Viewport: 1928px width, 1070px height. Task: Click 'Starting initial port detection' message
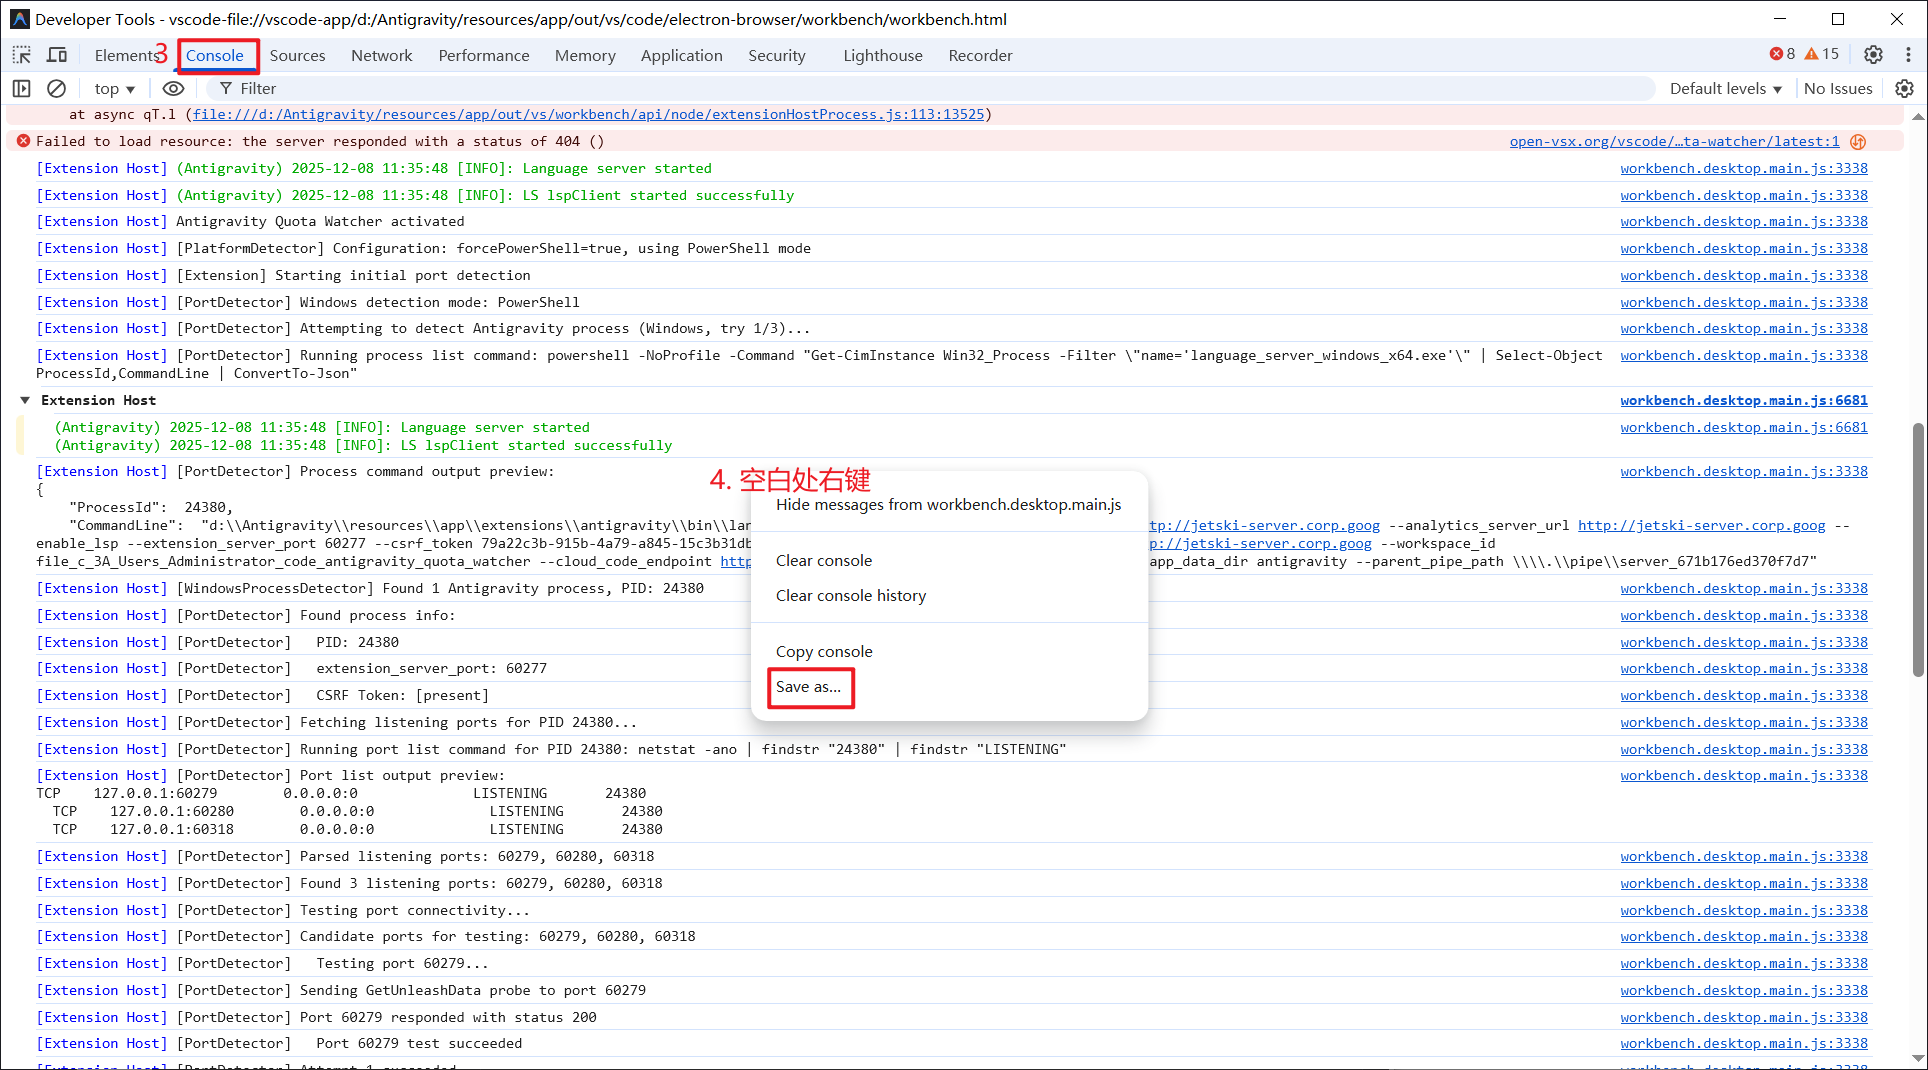pyautogui.click(x=403, y=275)
